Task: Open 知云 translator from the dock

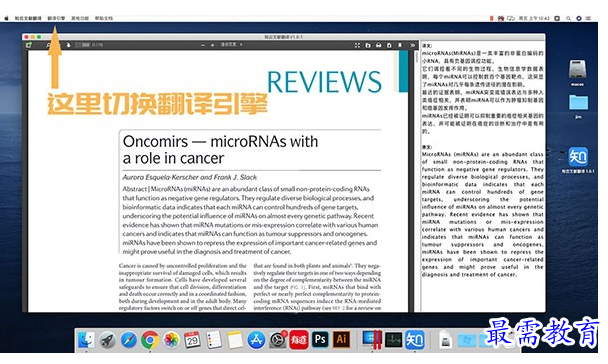Action: point(415,340)
